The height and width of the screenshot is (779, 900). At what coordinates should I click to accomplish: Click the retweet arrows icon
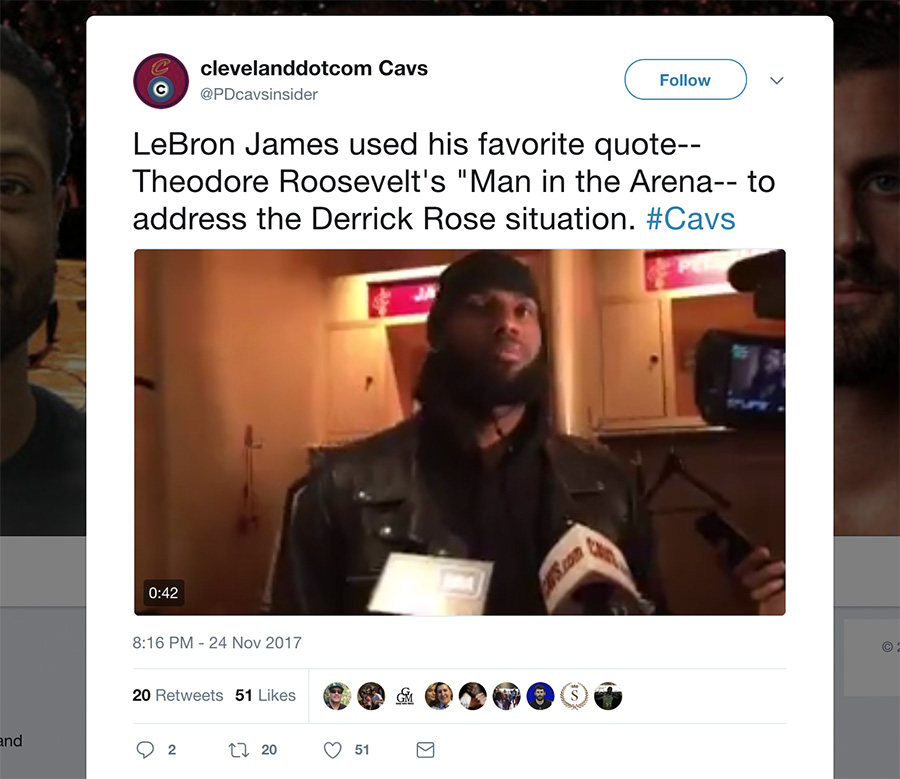(x=239, y=750)
